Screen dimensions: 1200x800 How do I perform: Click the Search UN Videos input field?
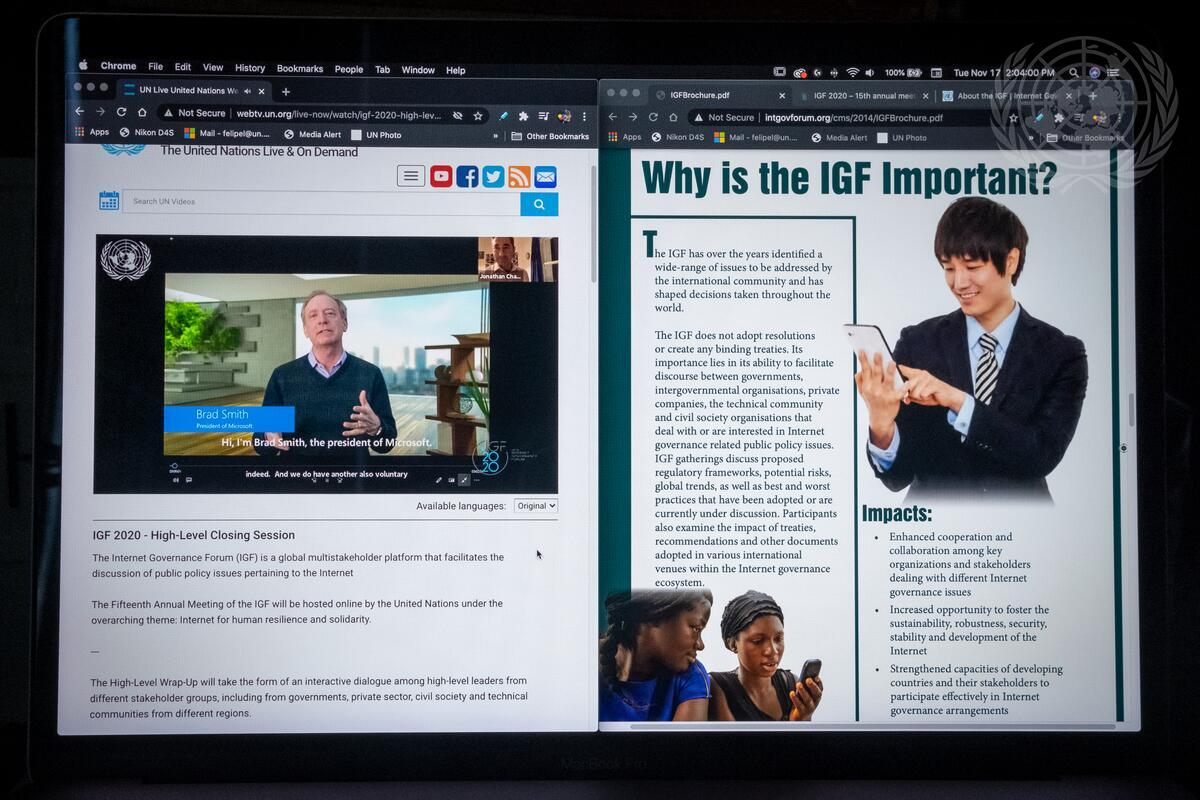pos(320,202)
